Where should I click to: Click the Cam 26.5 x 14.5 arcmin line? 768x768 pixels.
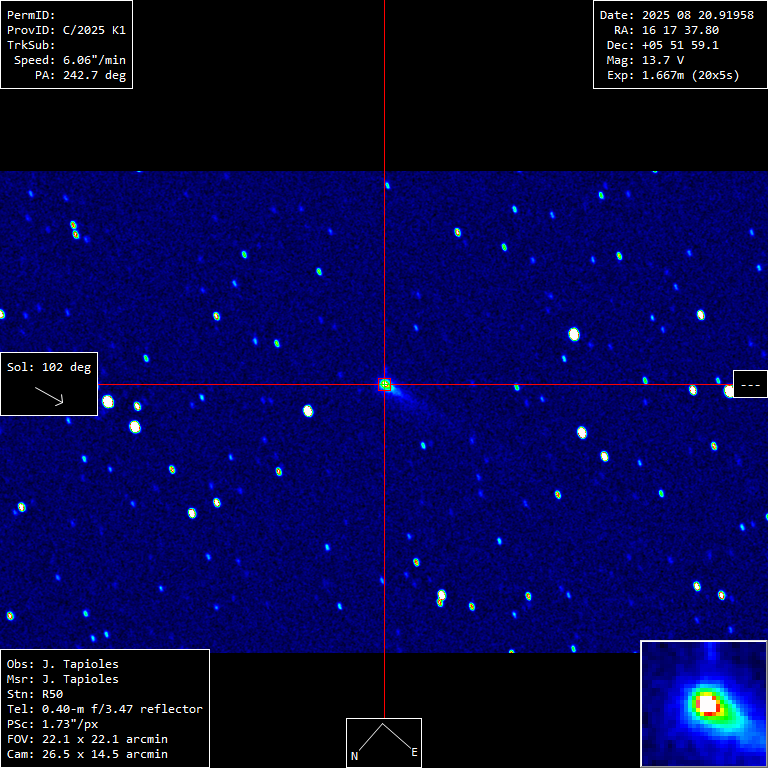coord(88,754)
